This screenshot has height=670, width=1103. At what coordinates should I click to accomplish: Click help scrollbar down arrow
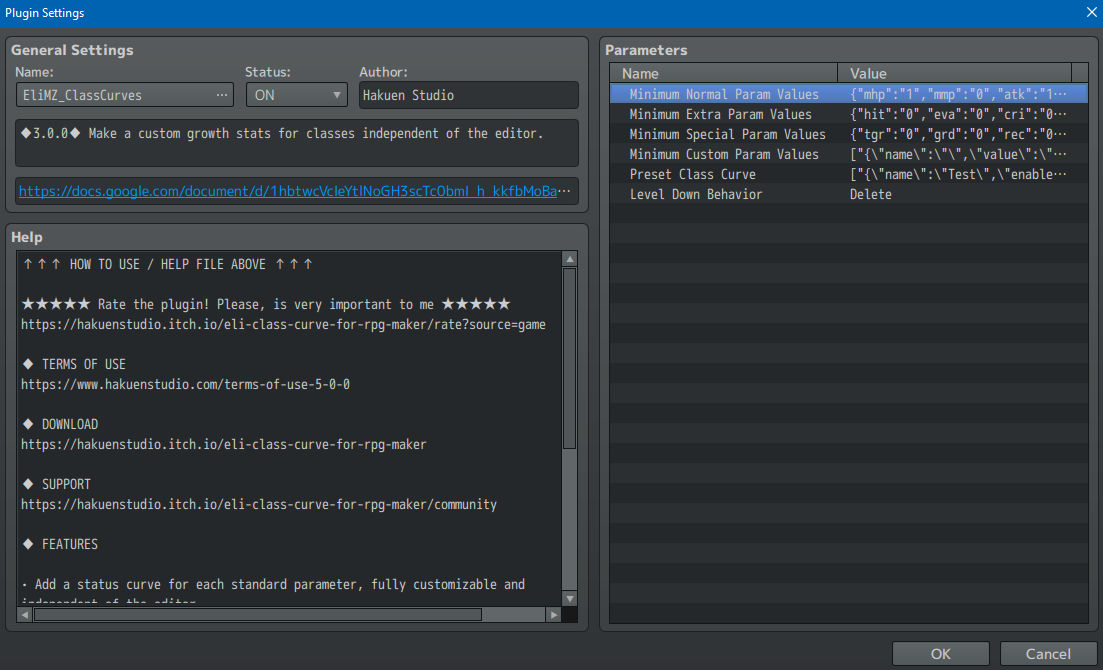pos(570,599)
